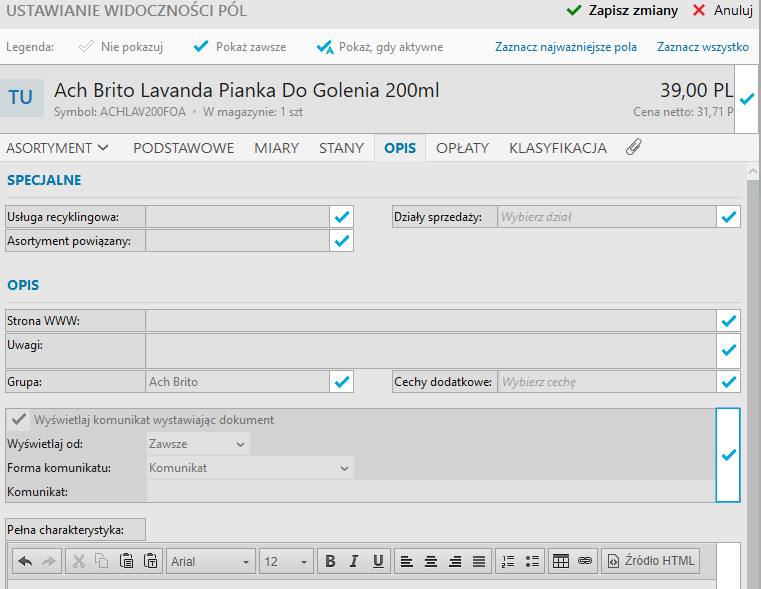Open the attachments paperclip tab

click(x=633, y=148)
